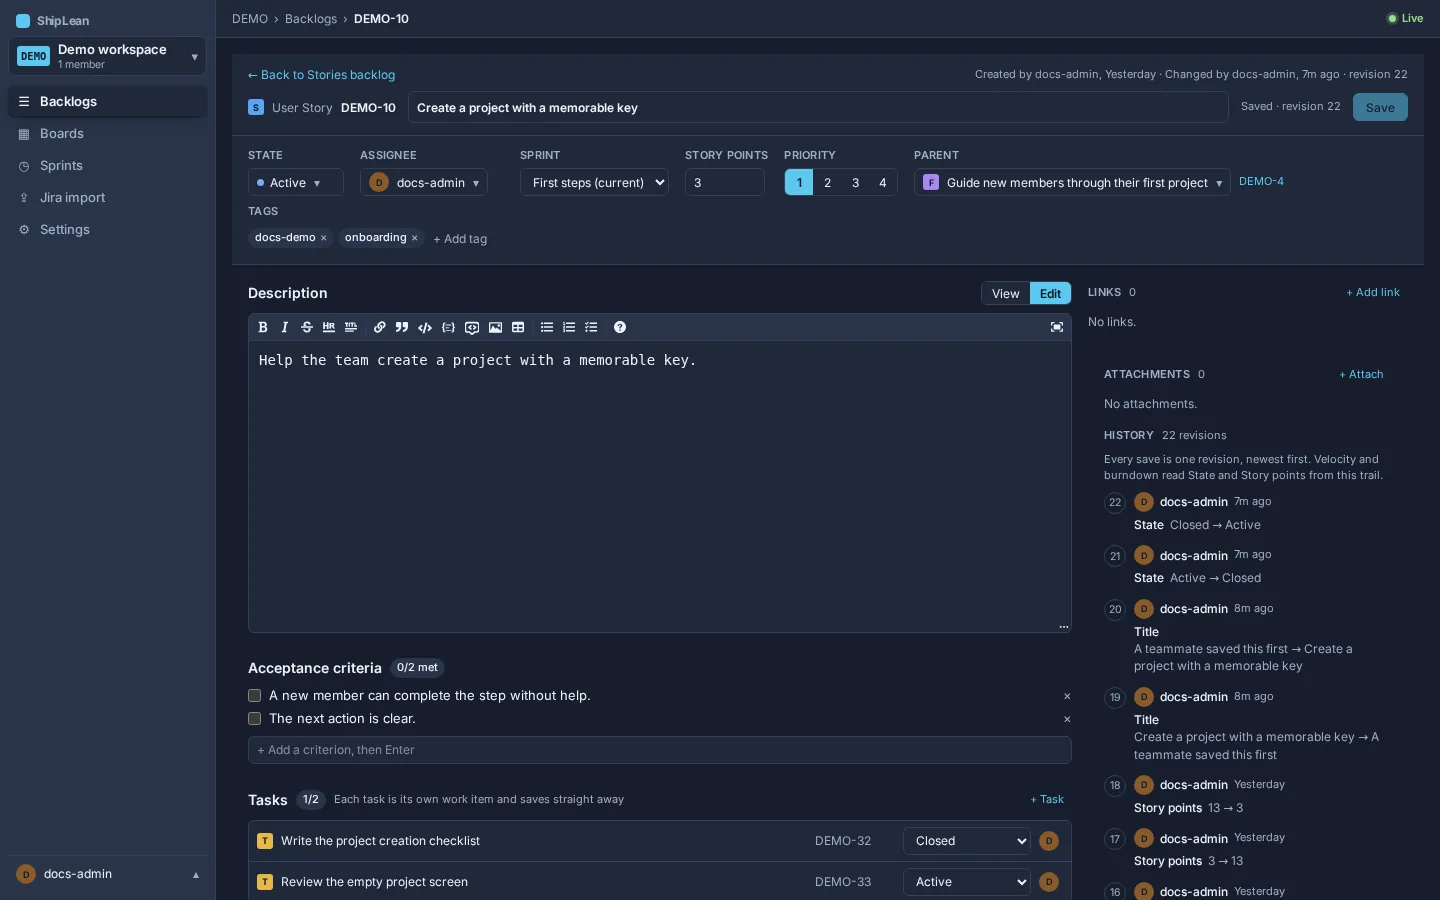Insert a bulleted list
The width and height of the screenshot is (1440, 900).
[547, 327]
